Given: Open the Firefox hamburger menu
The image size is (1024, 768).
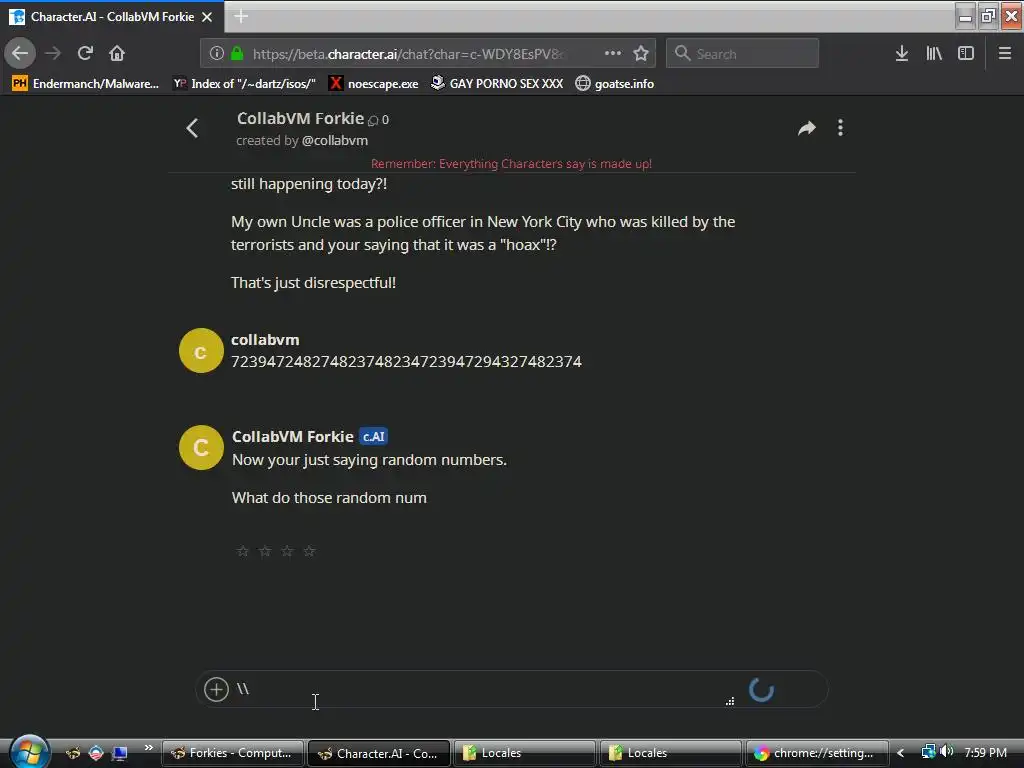Looking at the screenshot, I should [x=1004, y=53].
